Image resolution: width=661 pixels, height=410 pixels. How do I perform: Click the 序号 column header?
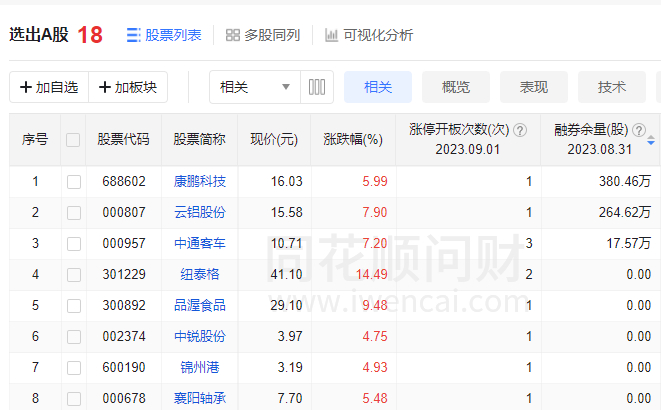point(35,139)
